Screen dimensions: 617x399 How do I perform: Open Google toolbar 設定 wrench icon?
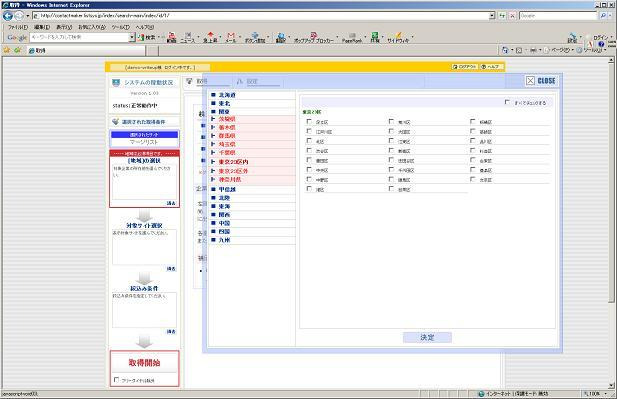[x=572, y=38]
